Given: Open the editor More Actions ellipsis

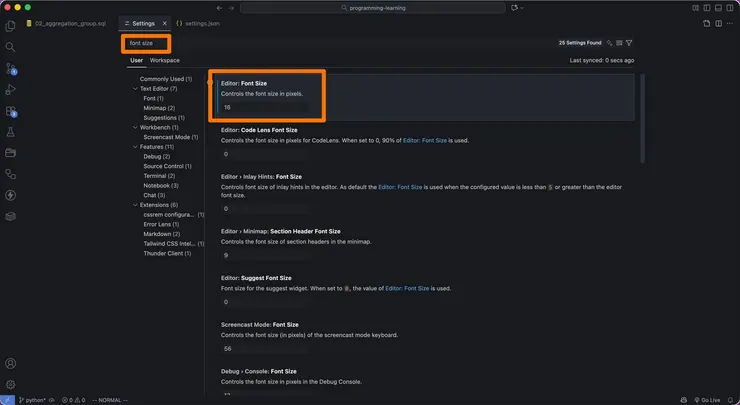Looking at the screenshot, I should tap(730, 24).
